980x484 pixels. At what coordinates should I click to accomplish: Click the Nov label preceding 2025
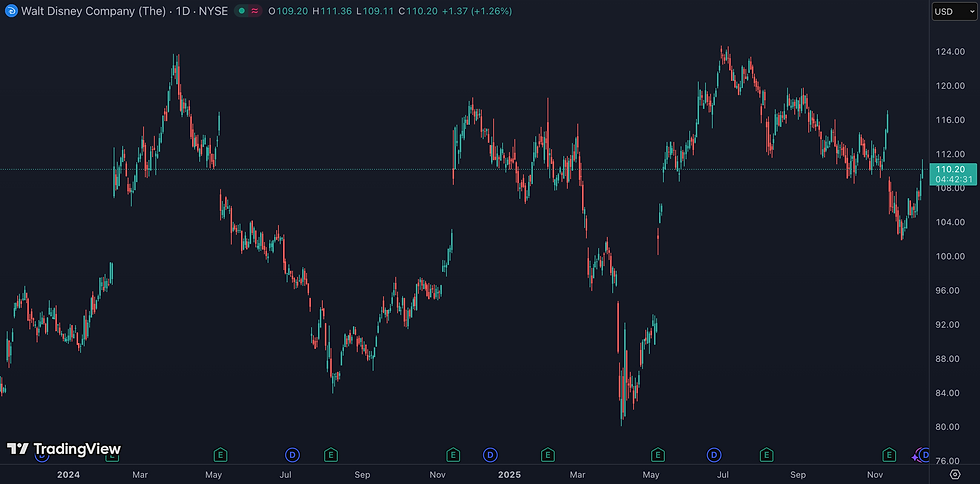(x=437, y=475)
